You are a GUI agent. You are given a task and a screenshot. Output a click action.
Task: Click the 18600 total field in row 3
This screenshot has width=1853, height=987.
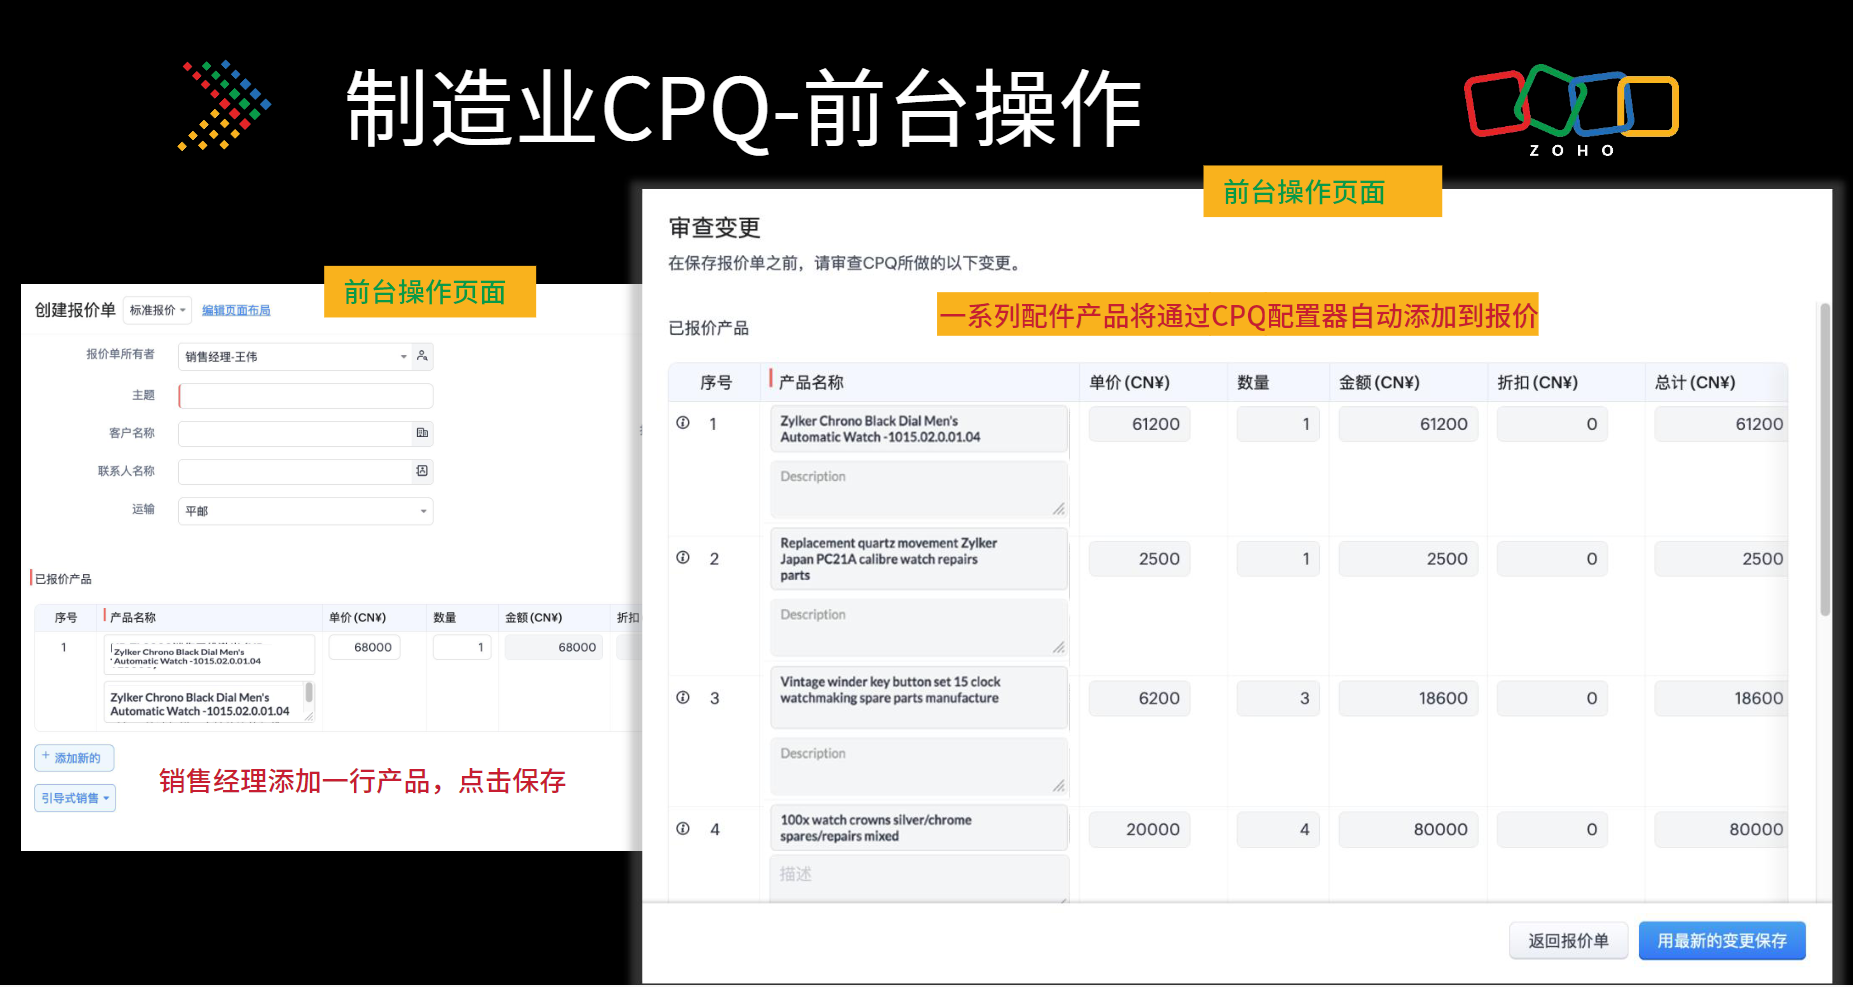click(x=1721, y=698)
